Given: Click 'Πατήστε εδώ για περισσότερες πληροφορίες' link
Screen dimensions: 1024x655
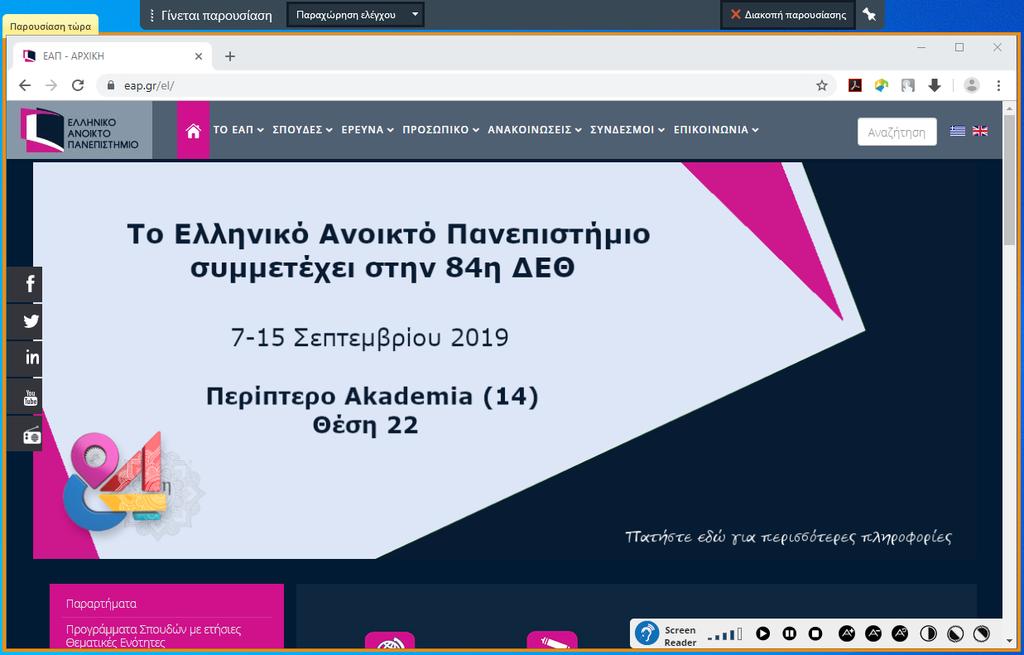Looking at the screenshot, I should [788, 537].
